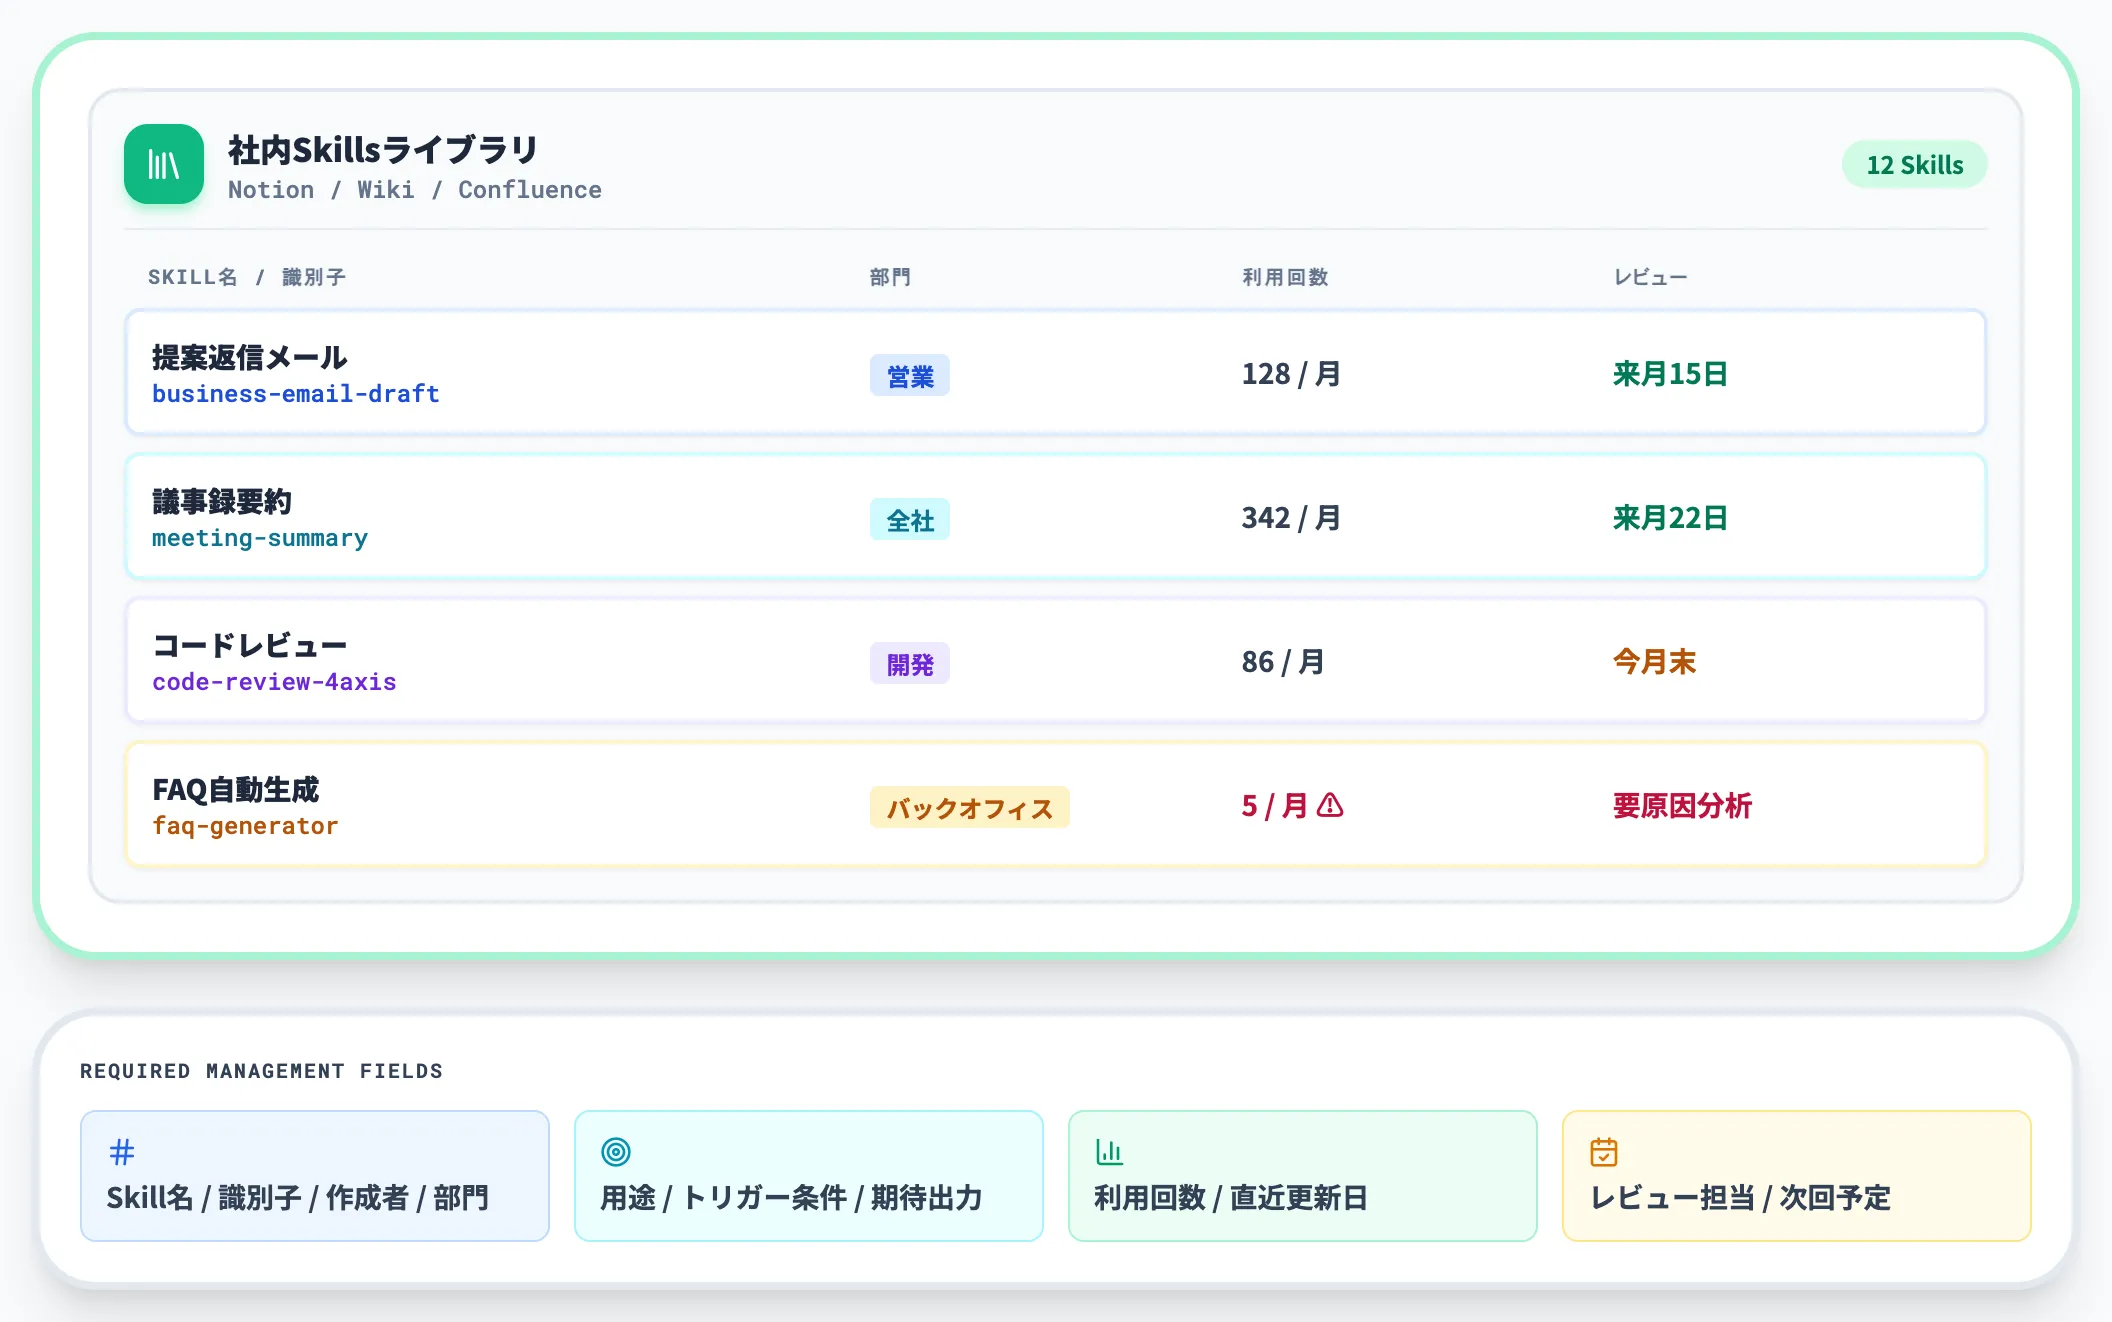
Task: Select the Skill名 / 識別子 / 作成者 / 部門 card
Action: tap(315, 1176)
